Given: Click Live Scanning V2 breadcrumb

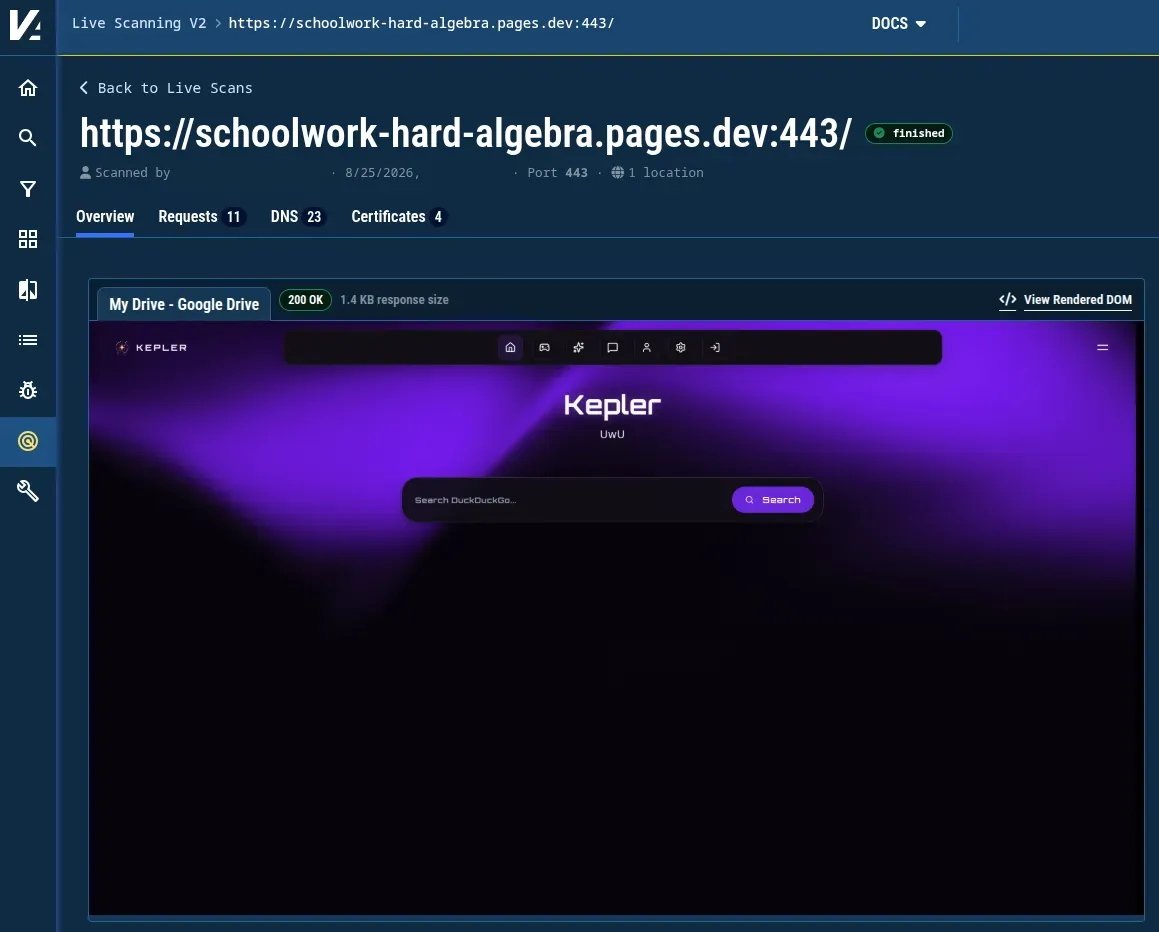Looking at the screenshot, I should click(139, 23).
